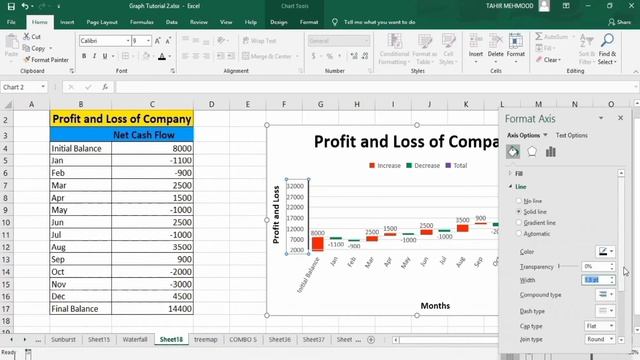Image resolution: width=640 pixels, height=360 pixels.
Task: Open the Design chart tools tab
Action: [279, 22]
